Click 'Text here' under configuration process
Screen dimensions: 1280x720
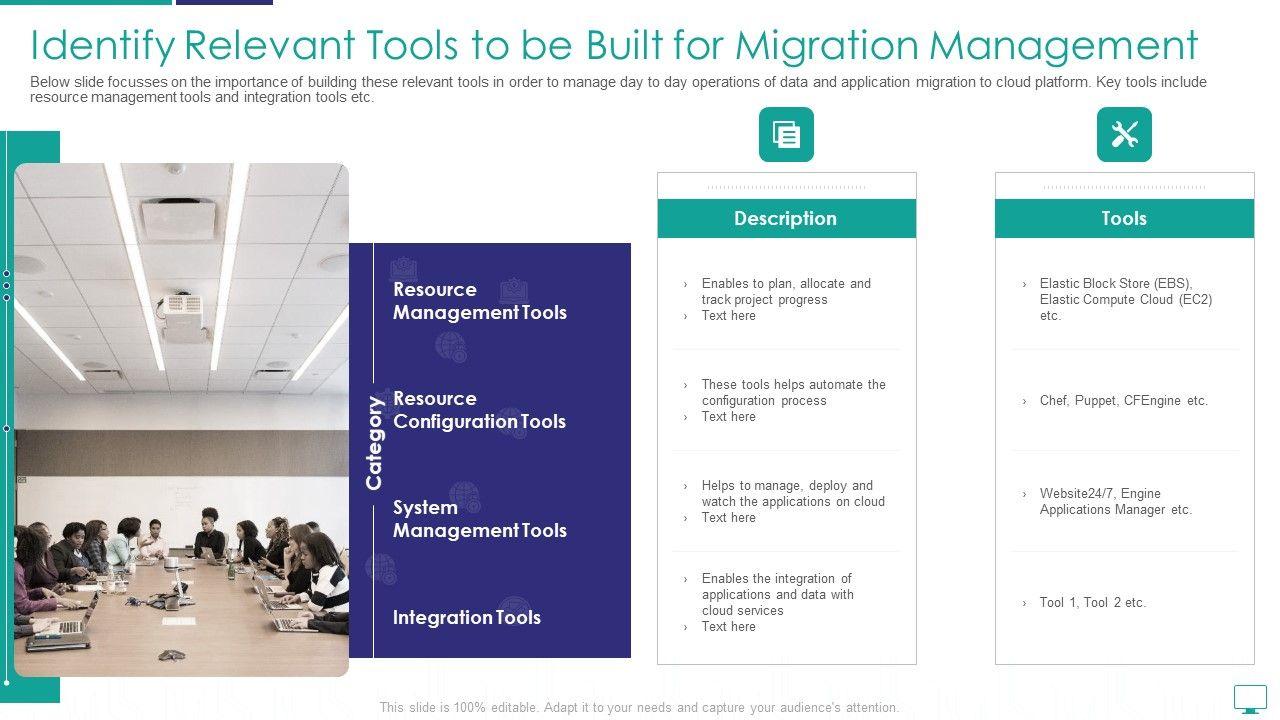[728, 416]
